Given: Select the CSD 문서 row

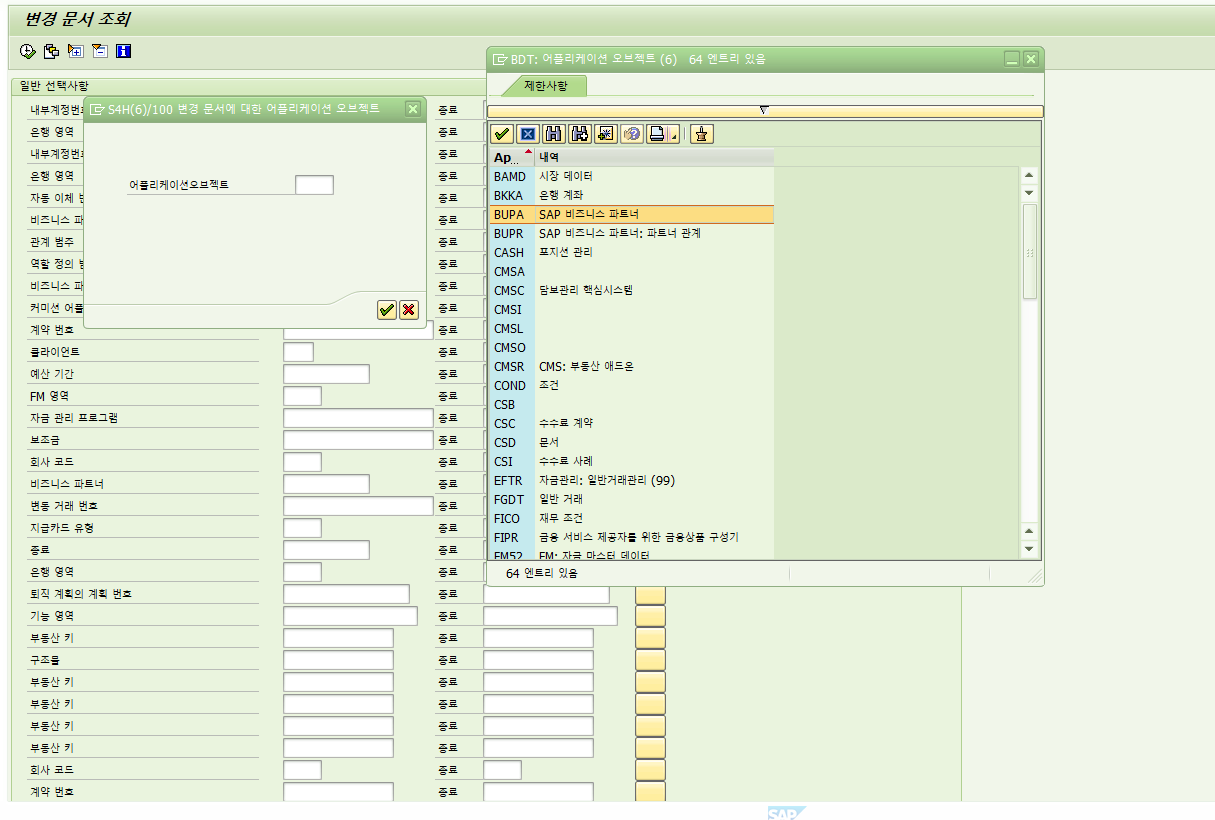Looking at the screenshot, I should (x=632, y=442).
